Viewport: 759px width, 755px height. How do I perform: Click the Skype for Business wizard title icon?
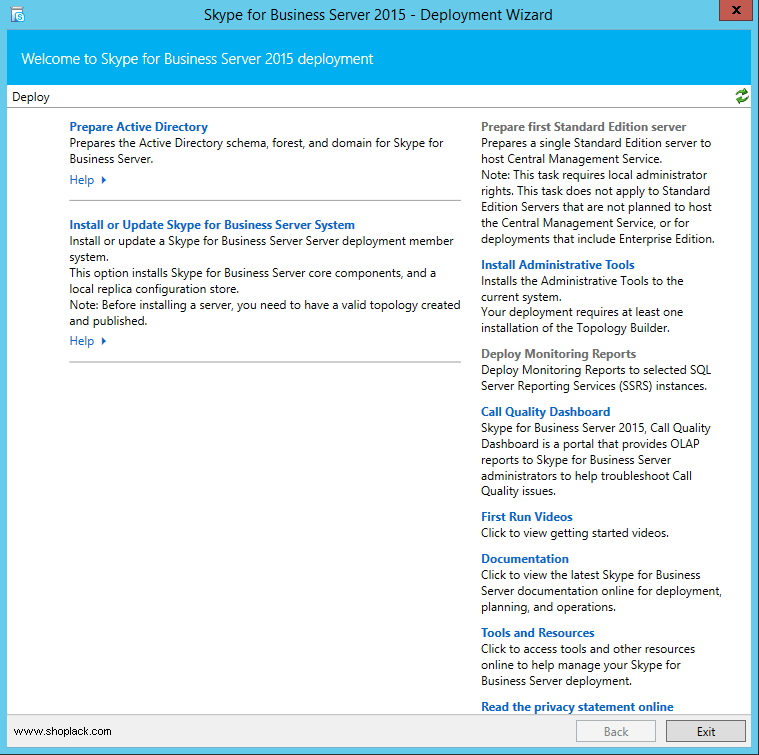click(17, 15)
